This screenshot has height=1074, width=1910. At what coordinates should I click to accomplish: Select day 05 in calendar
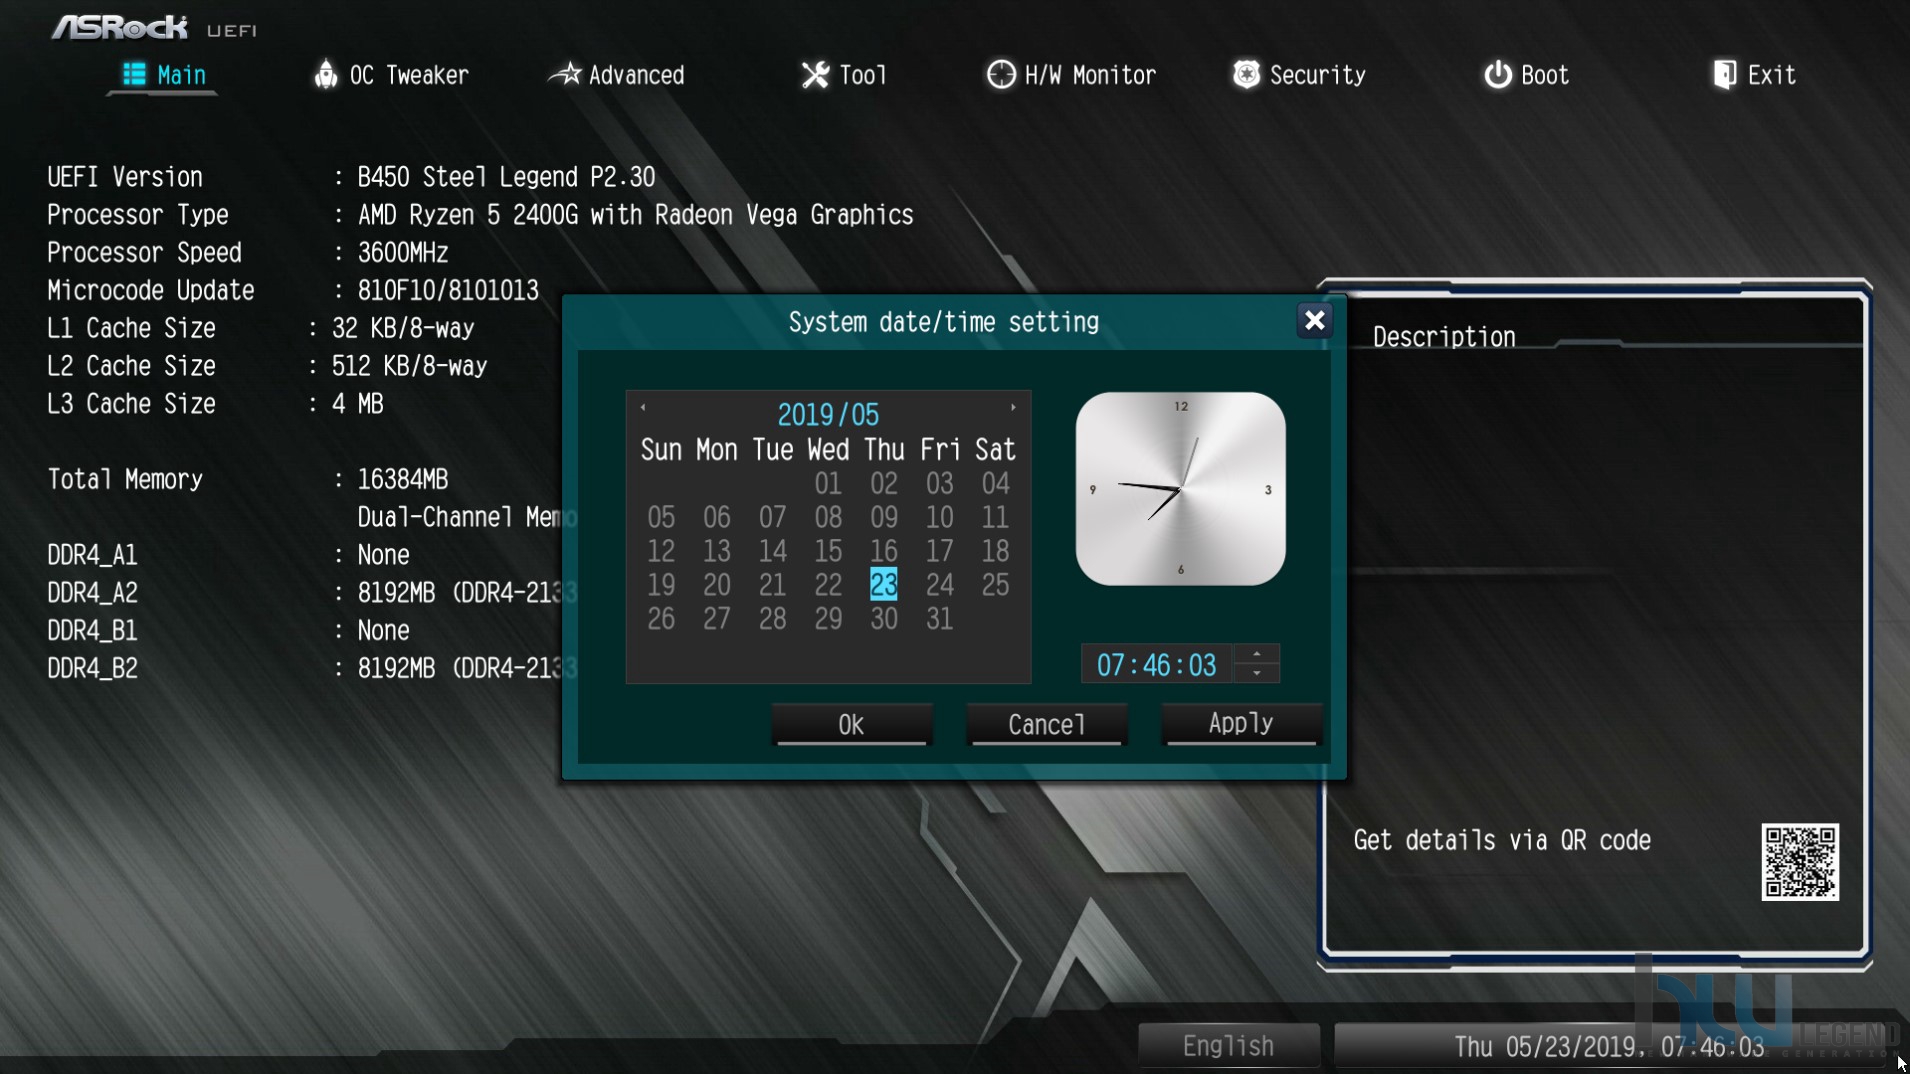pos(661,518)
